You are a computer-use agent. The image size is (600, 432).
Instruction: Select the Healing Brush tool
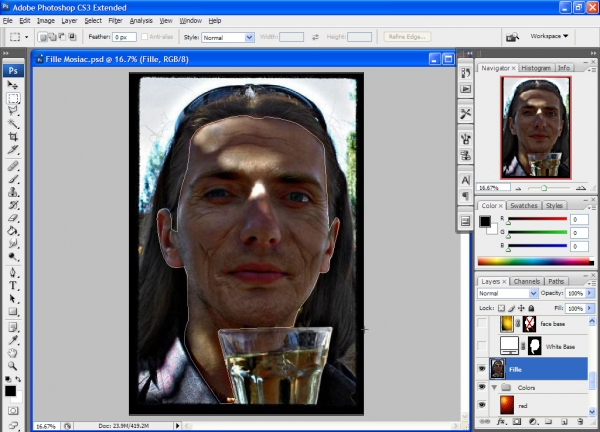click(x=13, y=166)
